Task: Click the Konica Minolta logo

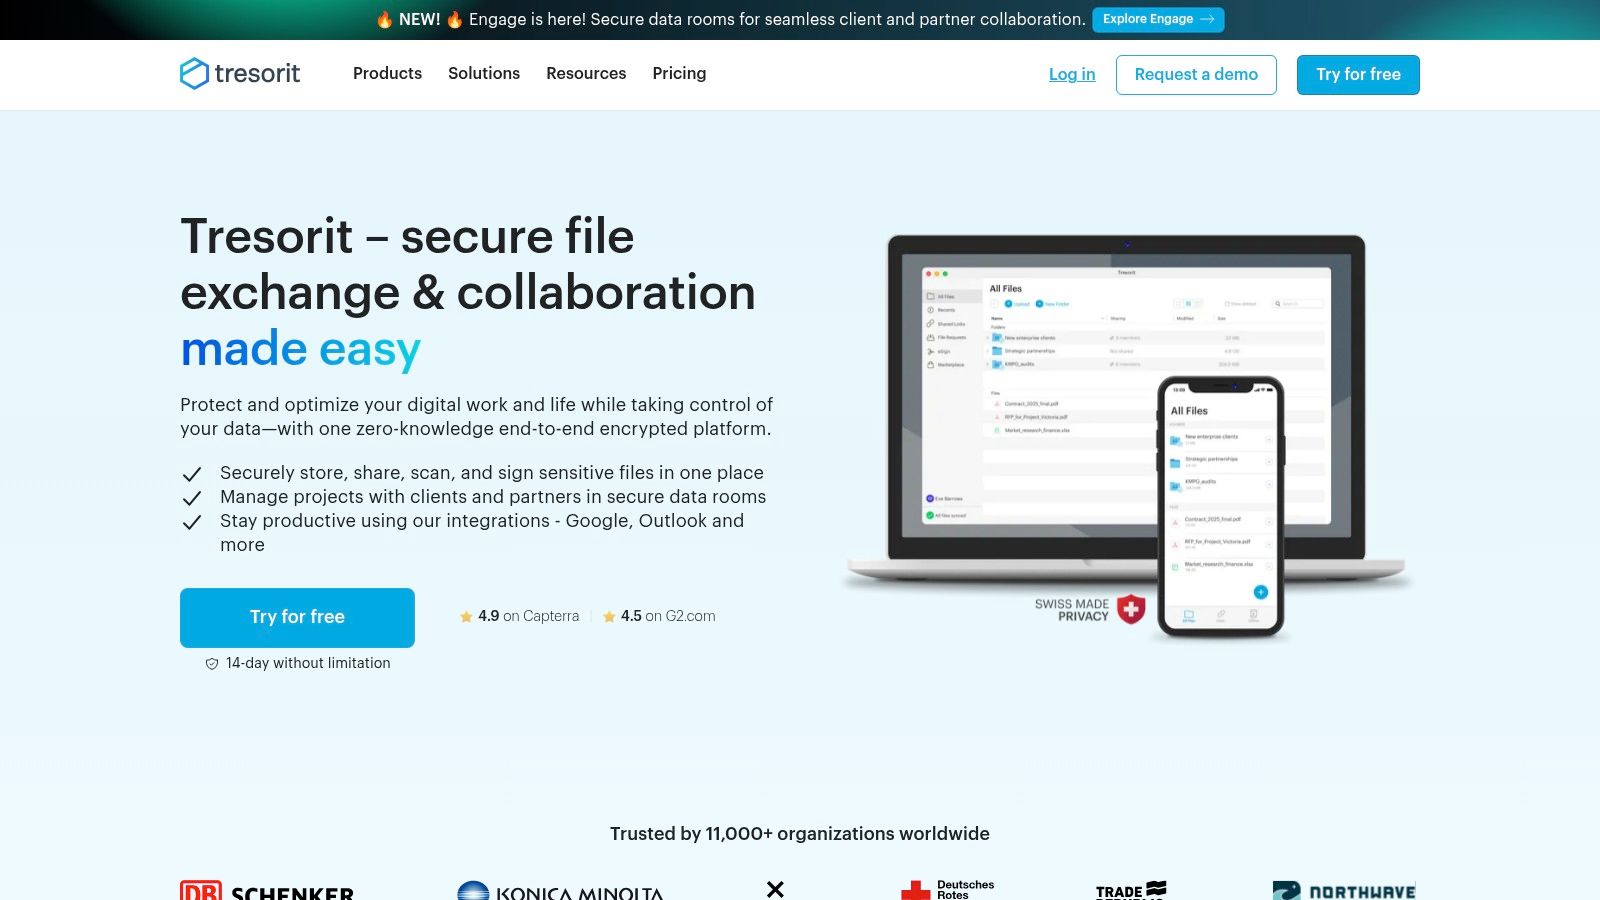Action: [x=560, y=890]
